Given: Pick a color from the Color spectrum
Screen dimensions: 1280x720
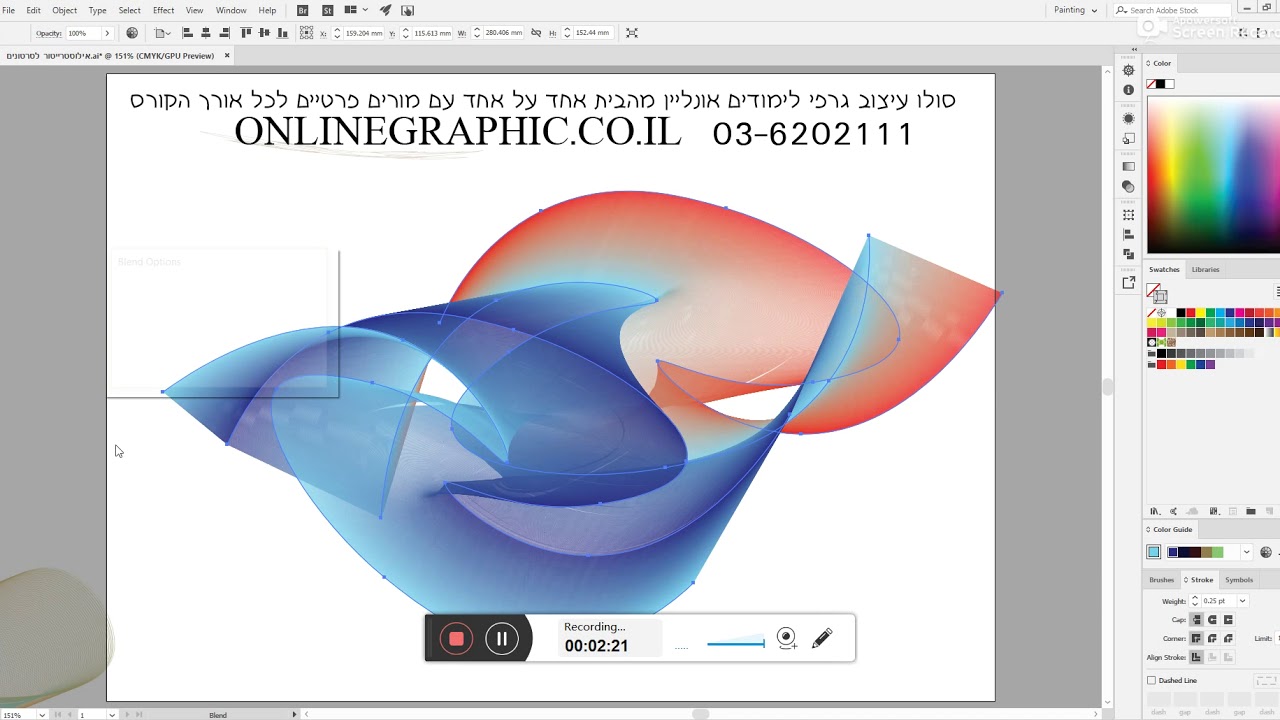Looking at the screenshot, I should 1213,177.
